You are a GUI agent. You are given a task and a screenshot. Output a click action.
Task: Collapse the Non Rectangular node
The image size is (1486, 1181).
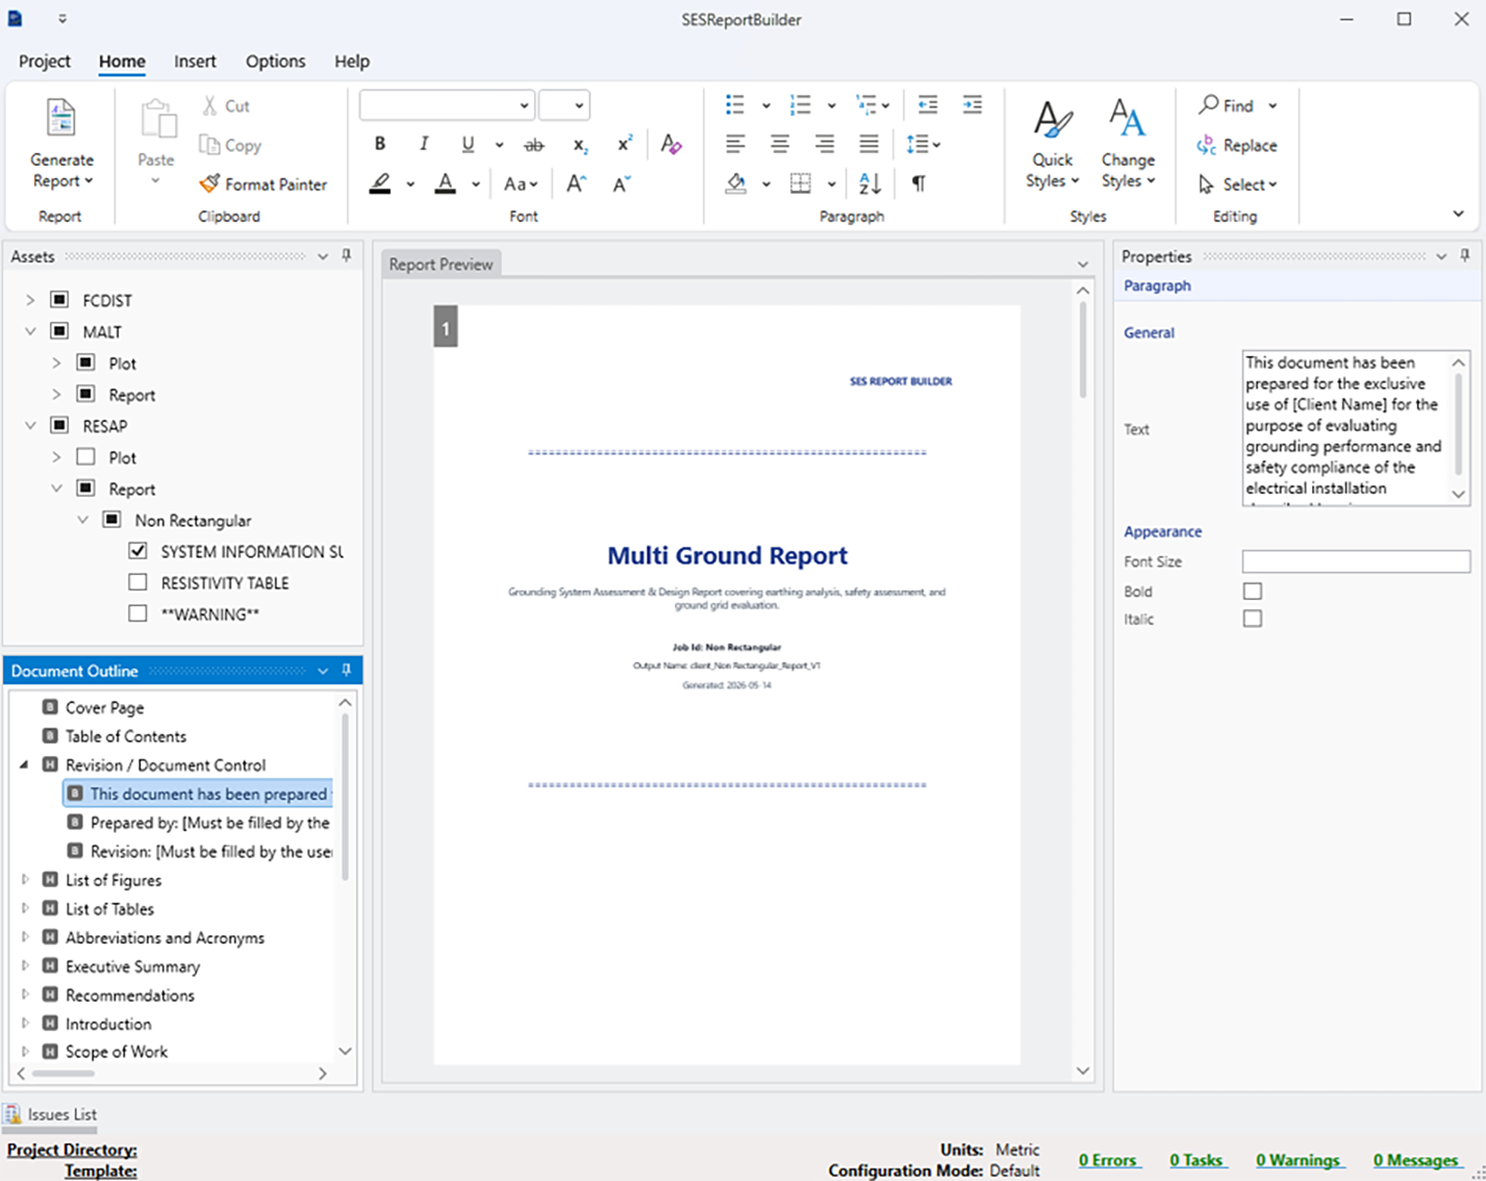(82, 520)
